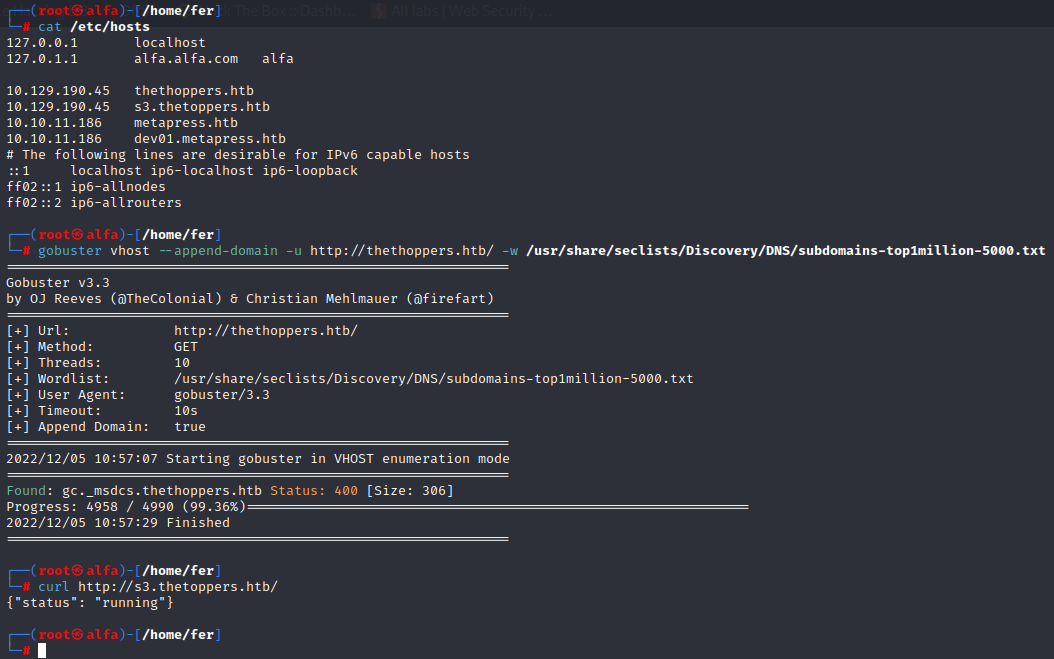
Task: Click URL 'http://s3.thetoppers.htb/' in curl command
Action: (178, 587)
